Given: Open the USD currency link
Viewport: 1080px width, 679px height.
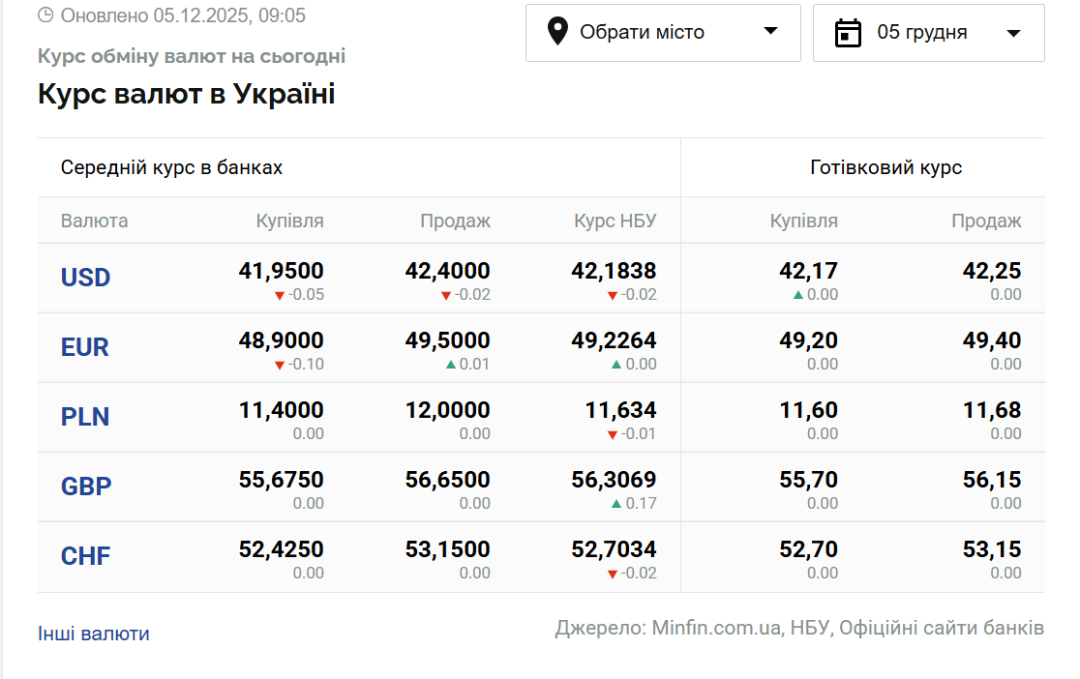Looking at the screenshot, I should (86, 277).
